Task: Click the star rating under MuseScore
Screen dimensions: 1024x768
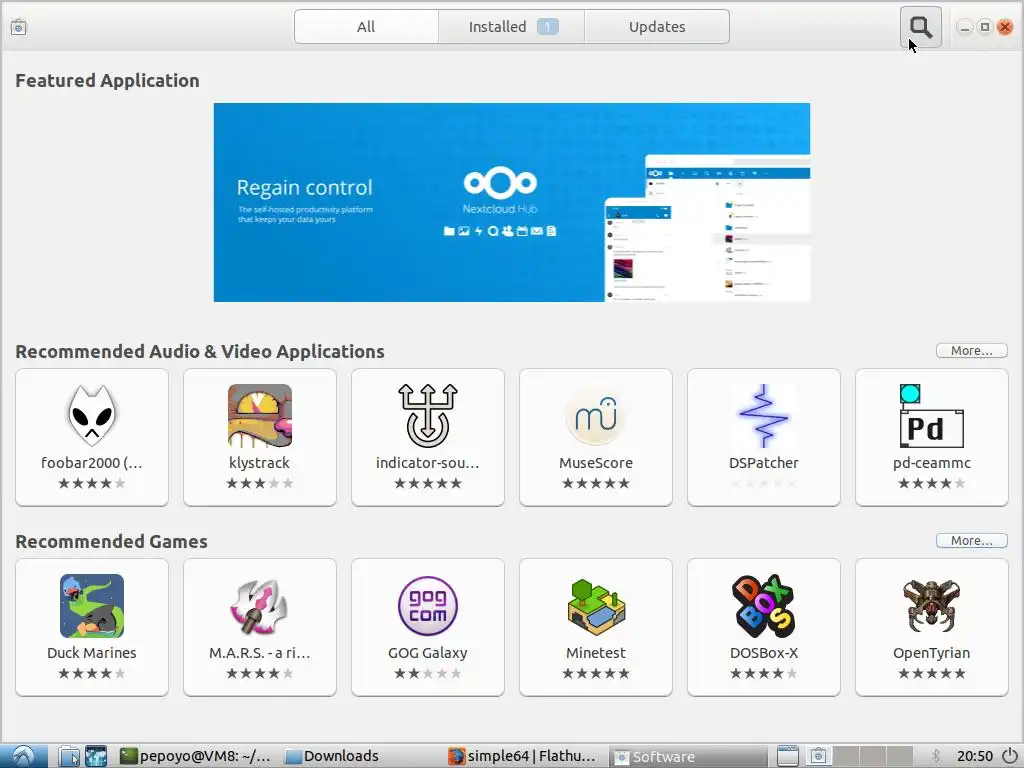Action: [x=596, y=483]
